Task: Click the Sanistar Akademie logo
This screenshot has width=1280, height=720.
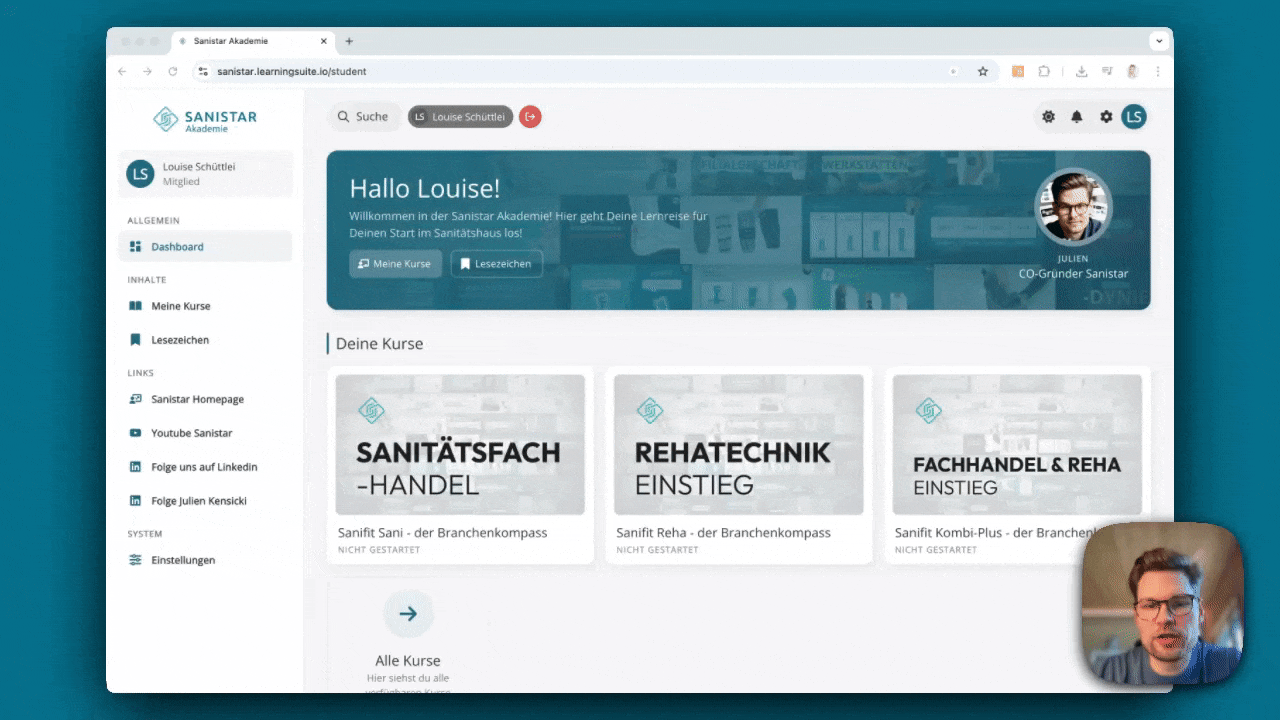Action: pyautogui.click(x=205, y=120)
